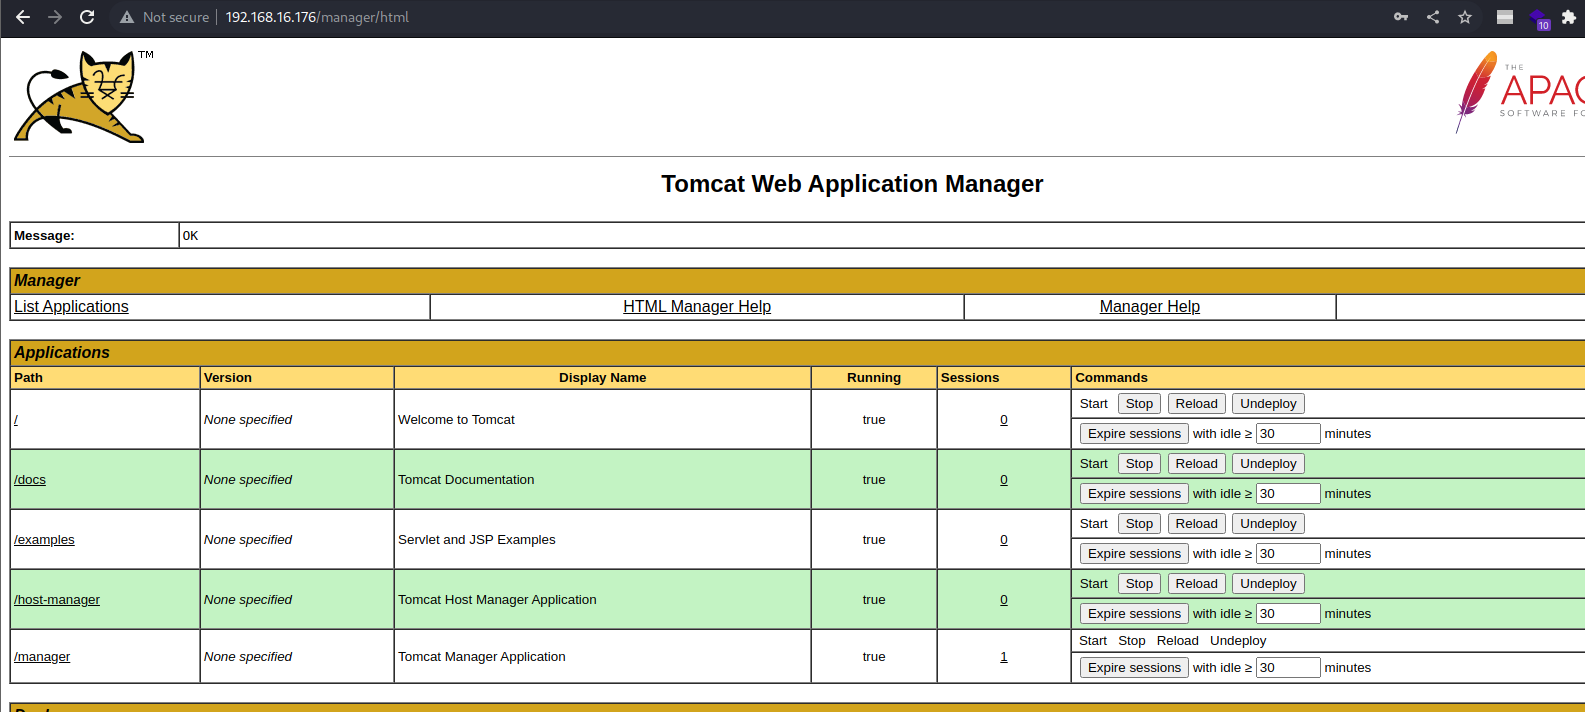1585x712 pixels.
Task: Click the 'Display Name' column header
Action: point(602,378)
